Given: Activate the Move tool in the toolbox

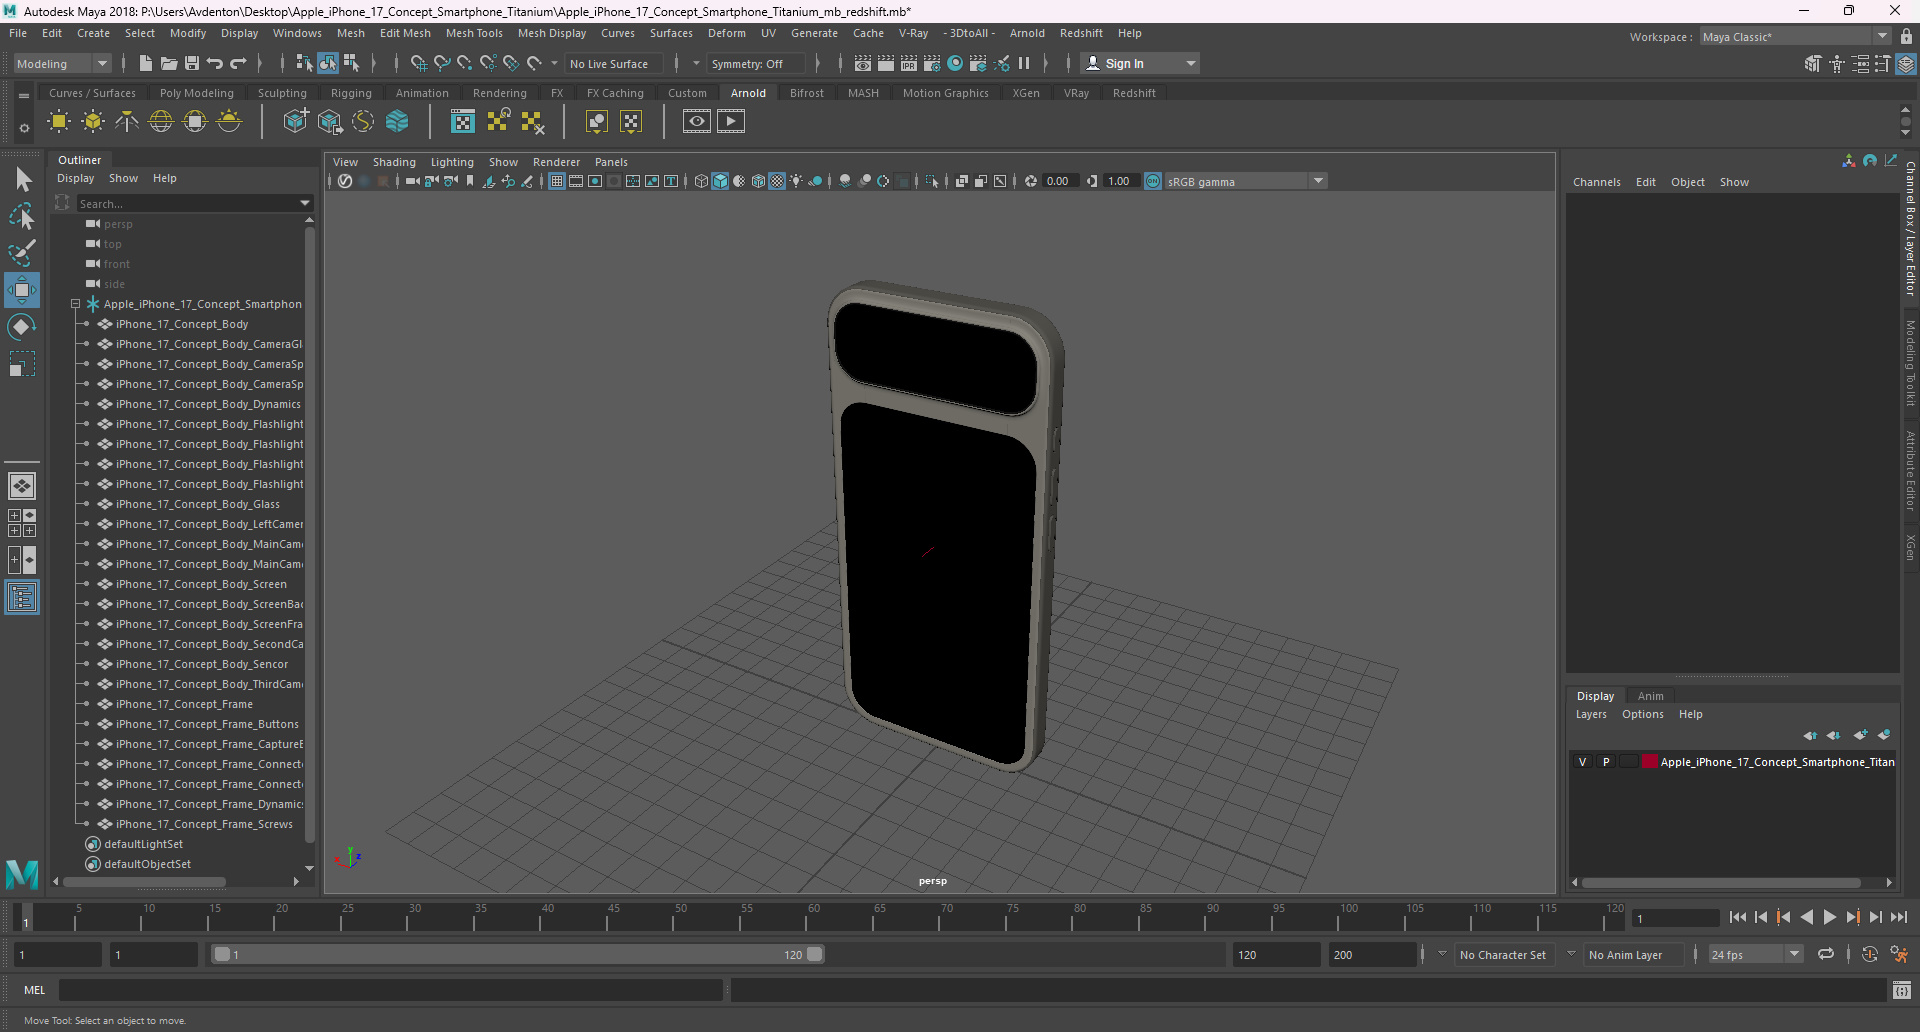Looking at the screenshot, I should tap(22, 290).
